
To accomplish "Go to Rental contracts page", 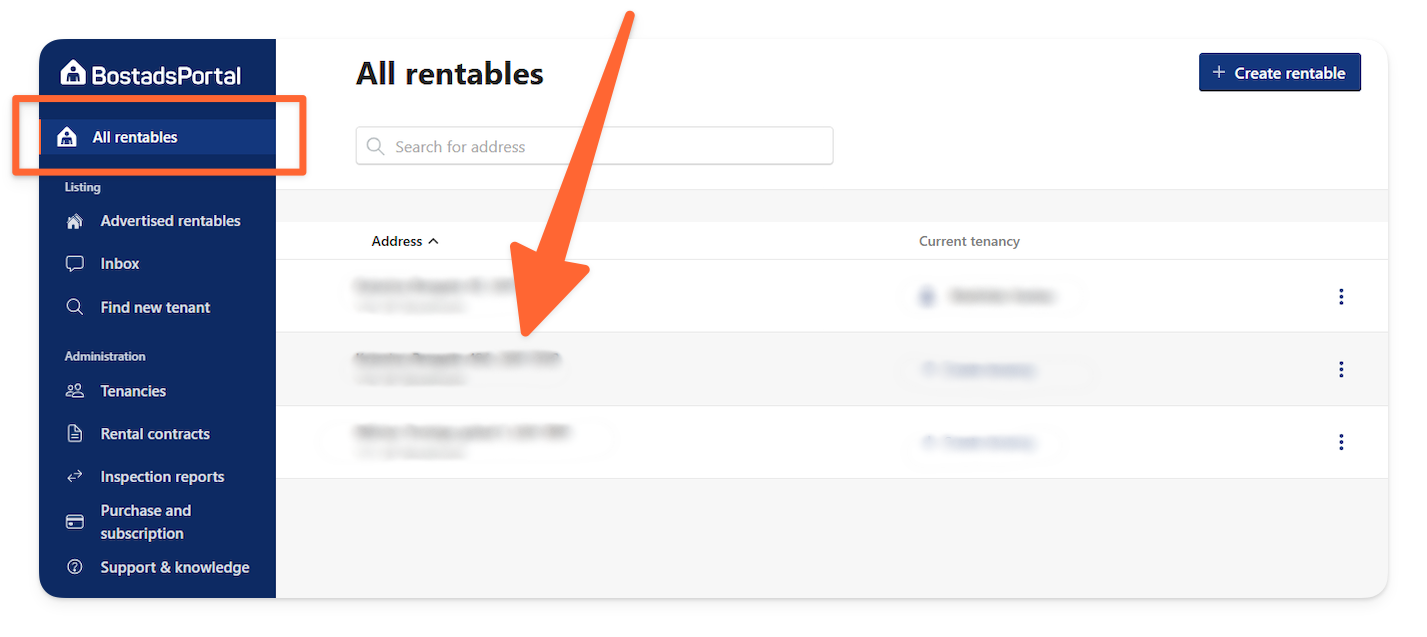I will (x=155, y=434).
